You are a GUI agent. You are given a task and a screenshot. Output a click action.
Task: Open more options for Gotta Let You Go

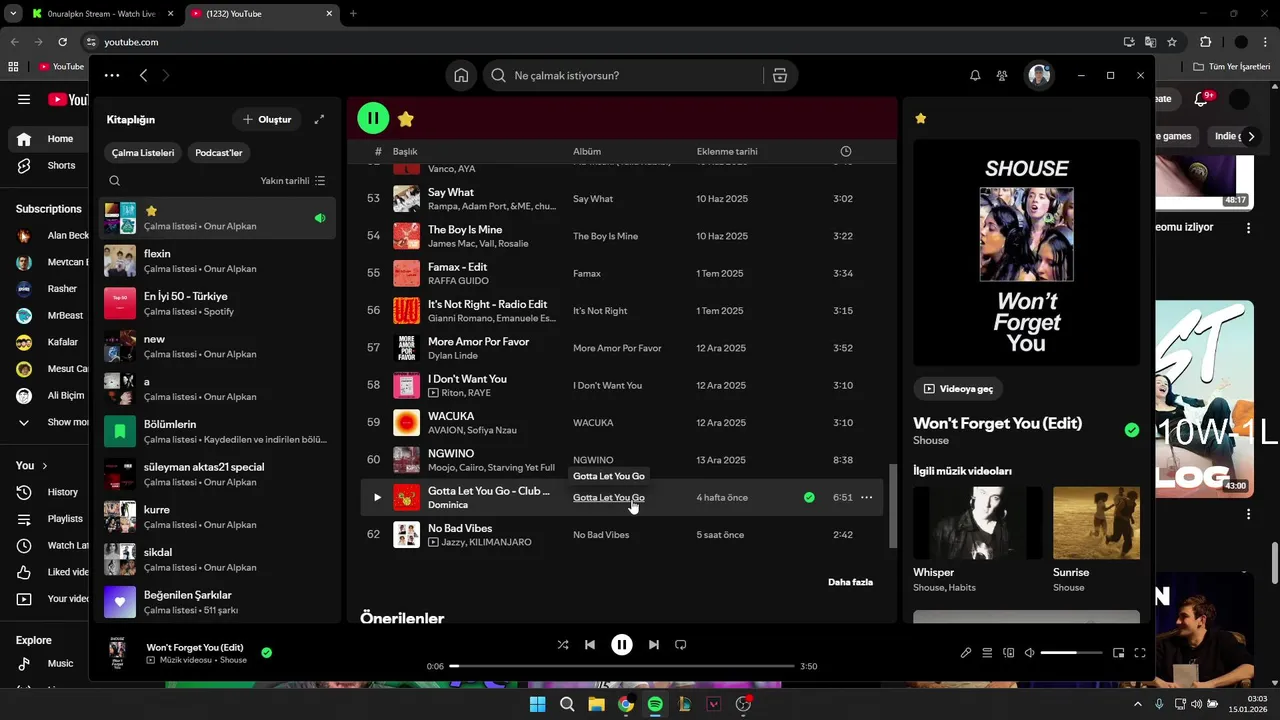tap(867, 497)
